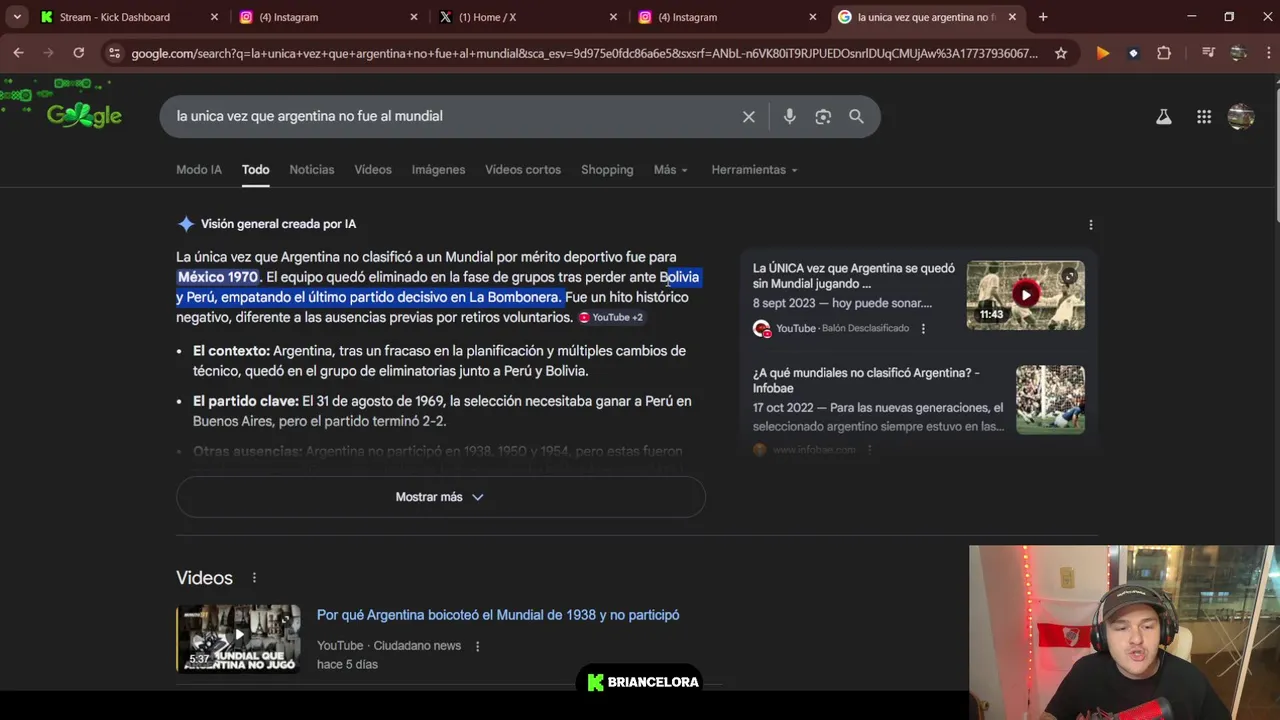The width and height of the screenshot is (1280, 720).
Task: Open options for Ciudadano news video
Action: pyautogui.click(x=477, y=646)
